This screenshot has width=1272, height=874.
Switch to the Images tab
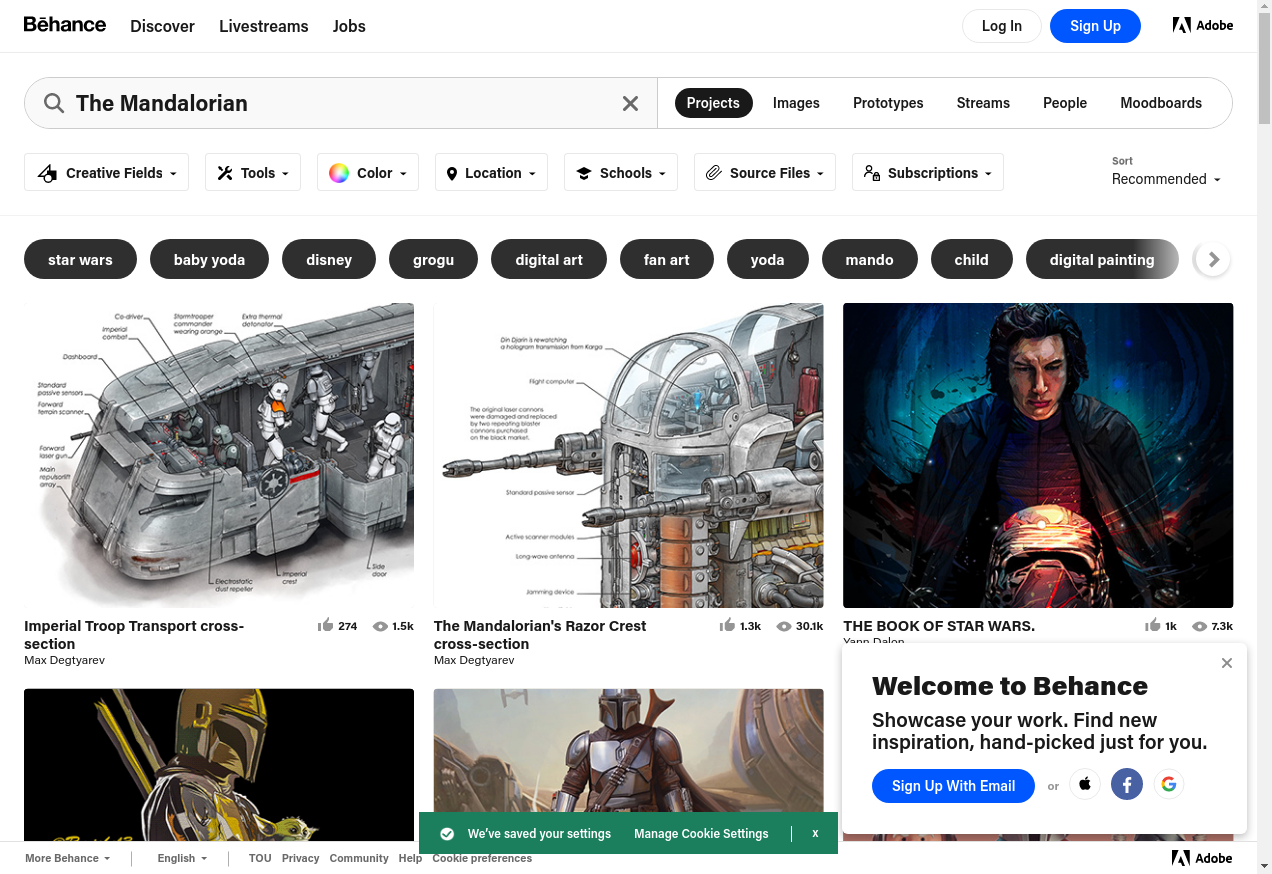coord(796,103)
